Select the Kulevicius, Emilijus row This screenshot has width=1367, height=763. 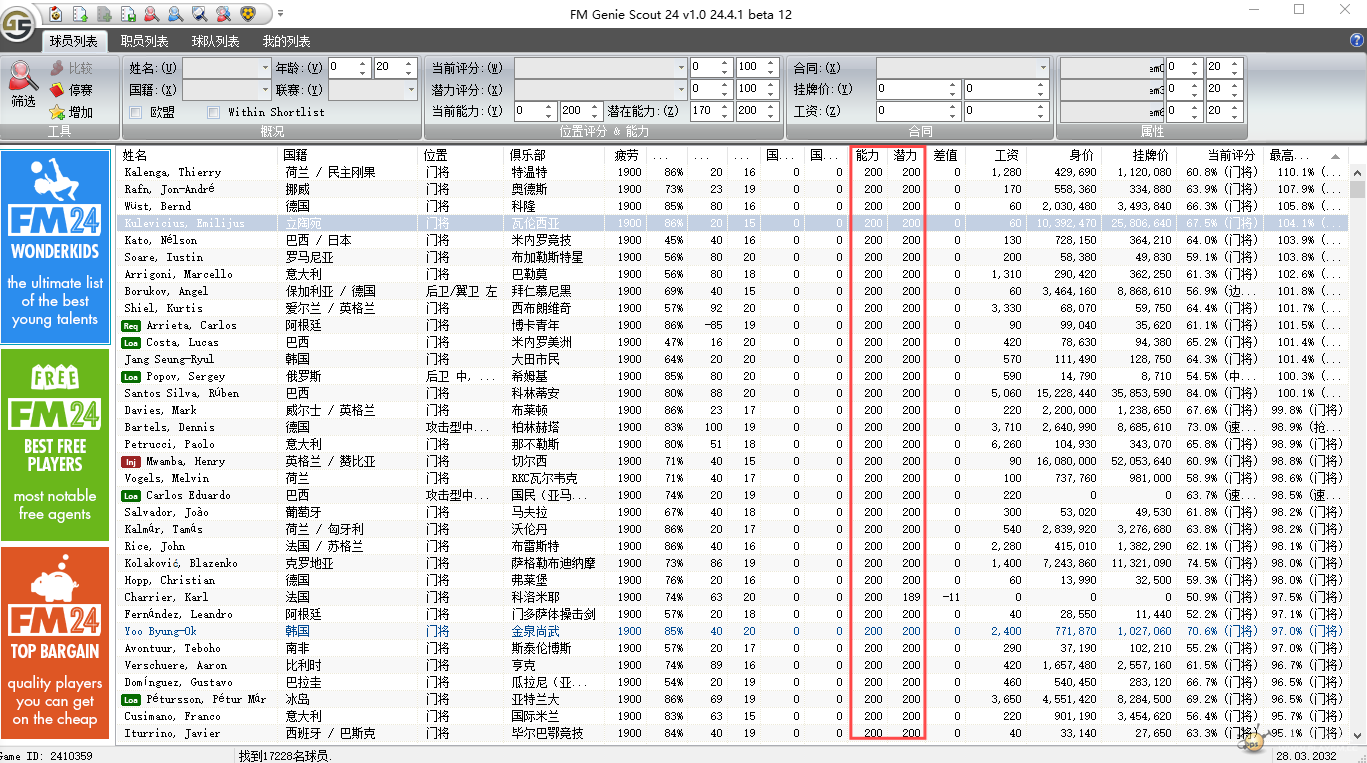pyautogui.click(x=733, y=223)
